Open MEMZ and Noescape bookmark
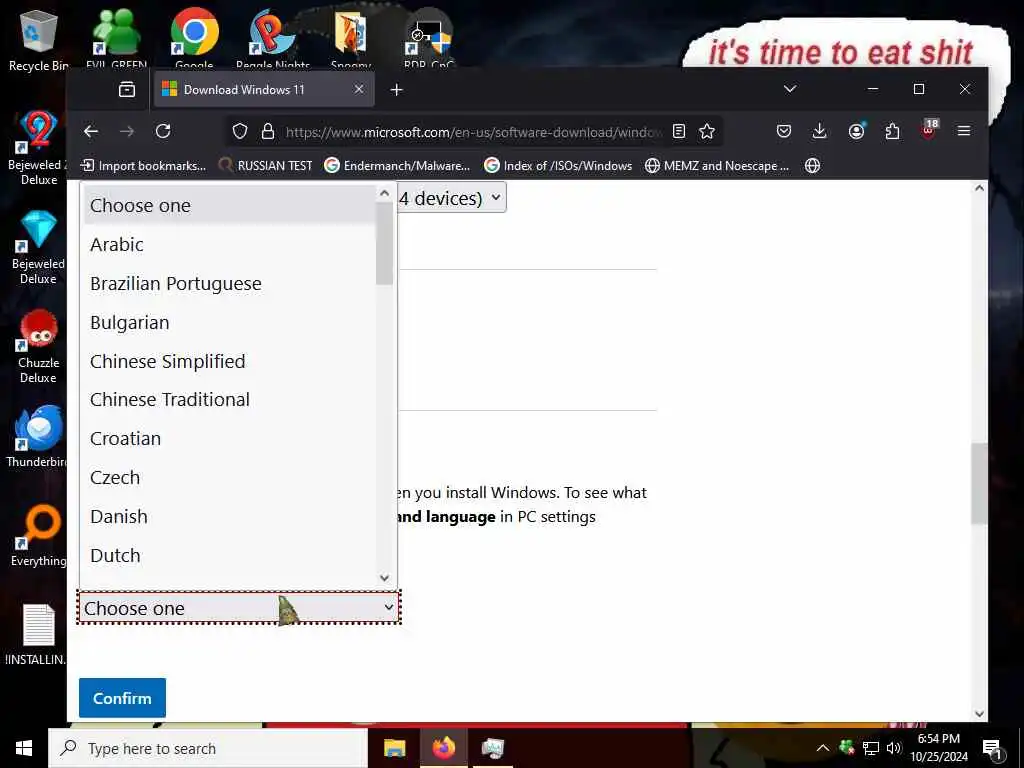Image resolution: width=1024 pixels, height=768 pixels. pos(716,166)
